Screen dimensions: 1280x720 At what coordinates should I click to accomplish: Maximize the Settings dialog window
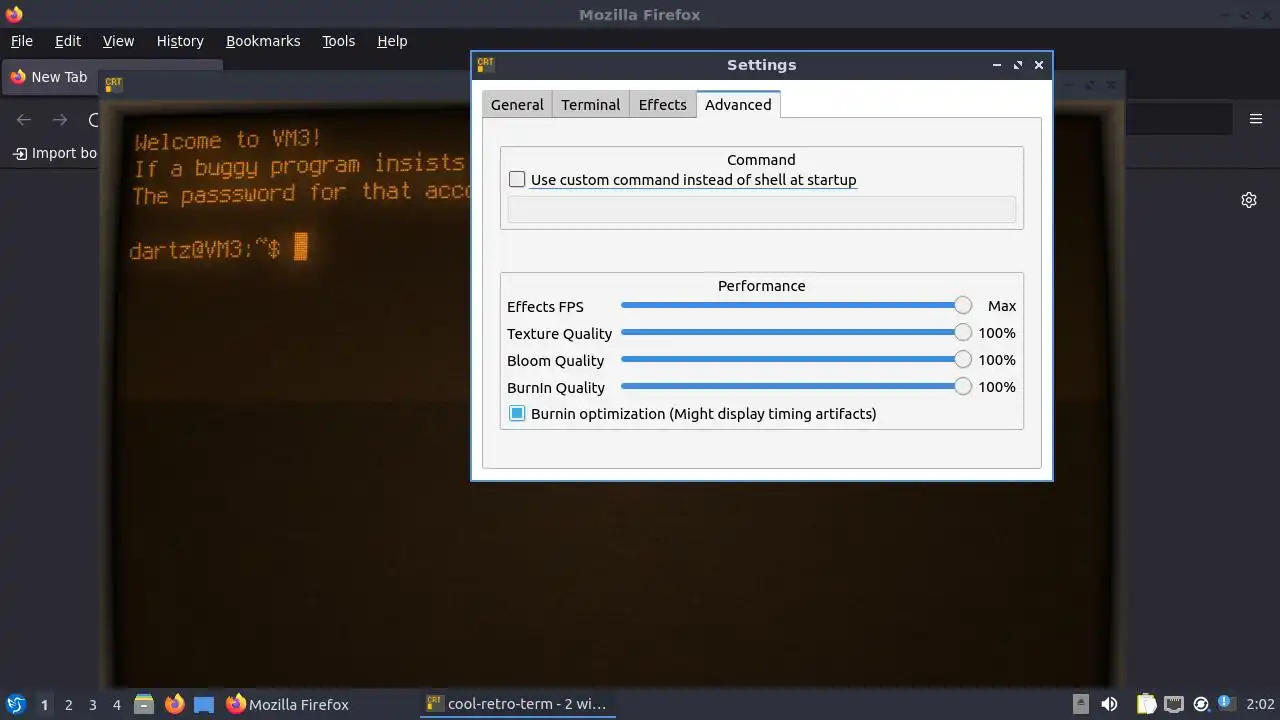(x=1018, y=65)
